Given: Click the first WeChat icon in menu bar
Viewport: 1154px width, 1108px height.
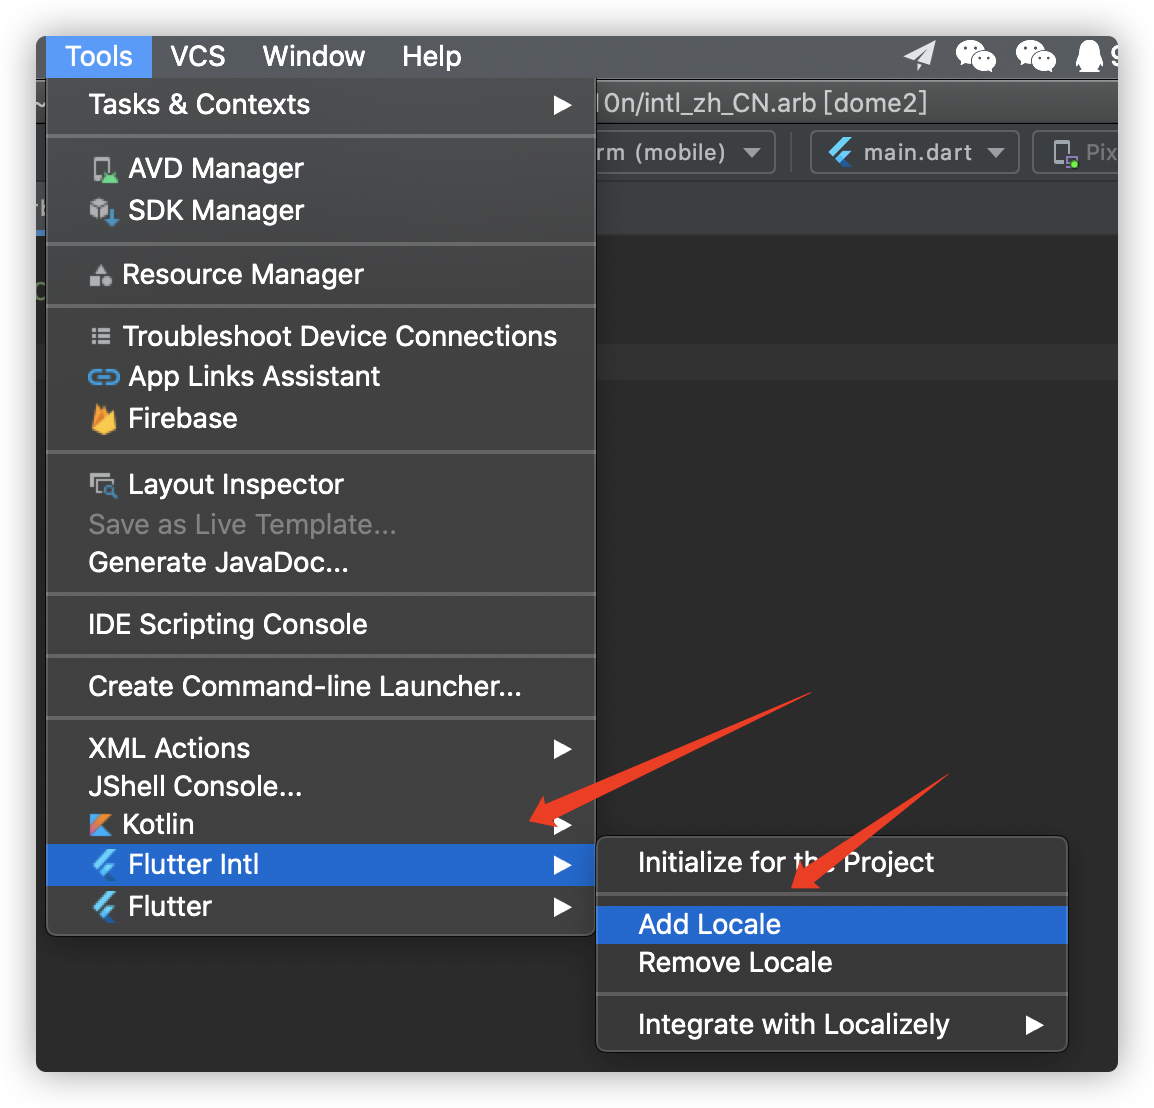Looking at the screenshot, I should click(x=975, y=56).
